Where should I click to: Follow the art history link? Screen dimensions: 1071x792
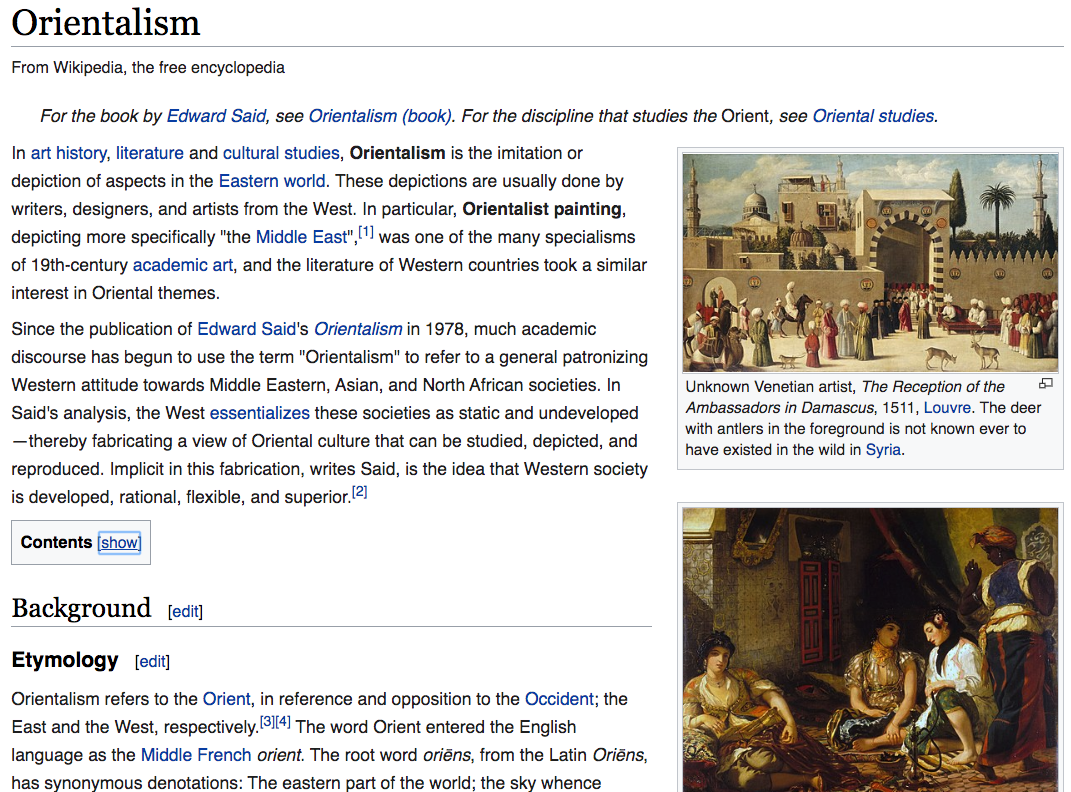click(68, 153)
